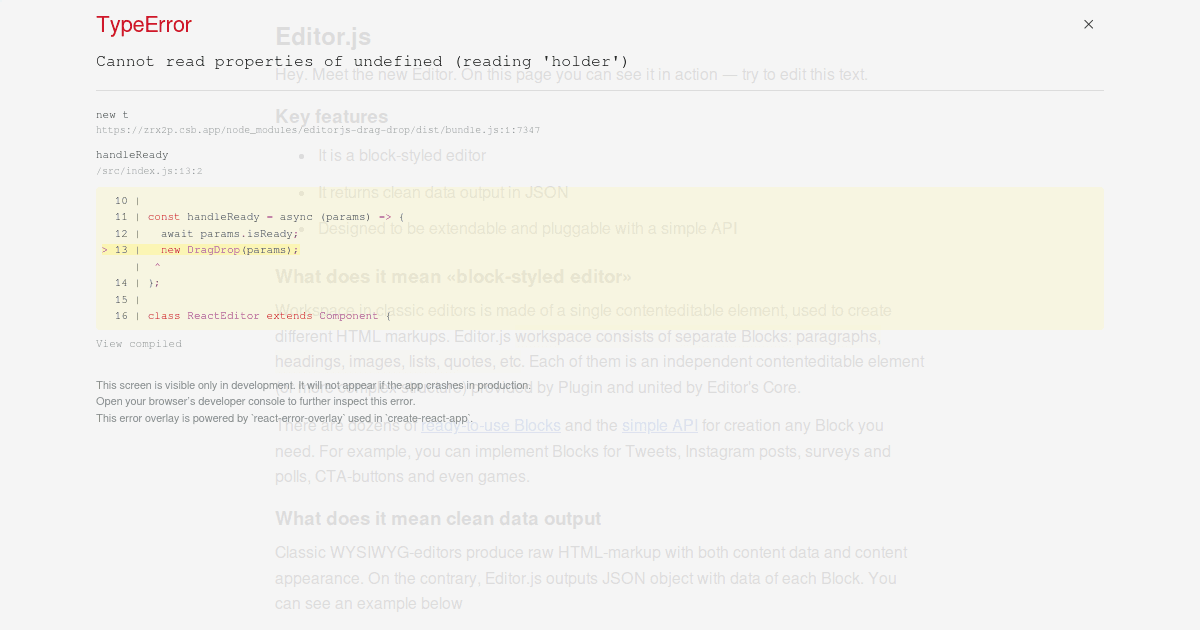Dismiss the error overlay with the X

(1088, 24)
